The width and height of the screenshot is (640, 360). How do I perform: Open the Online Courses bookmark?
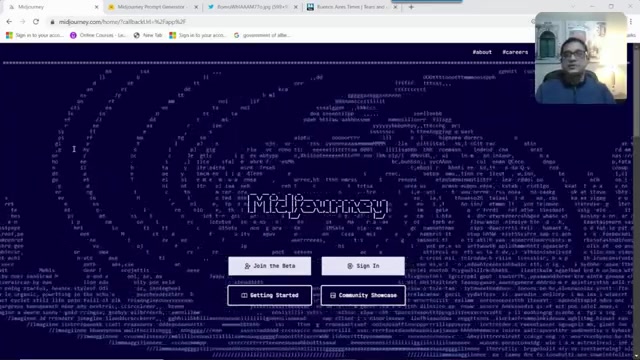[x=98, y=36]
